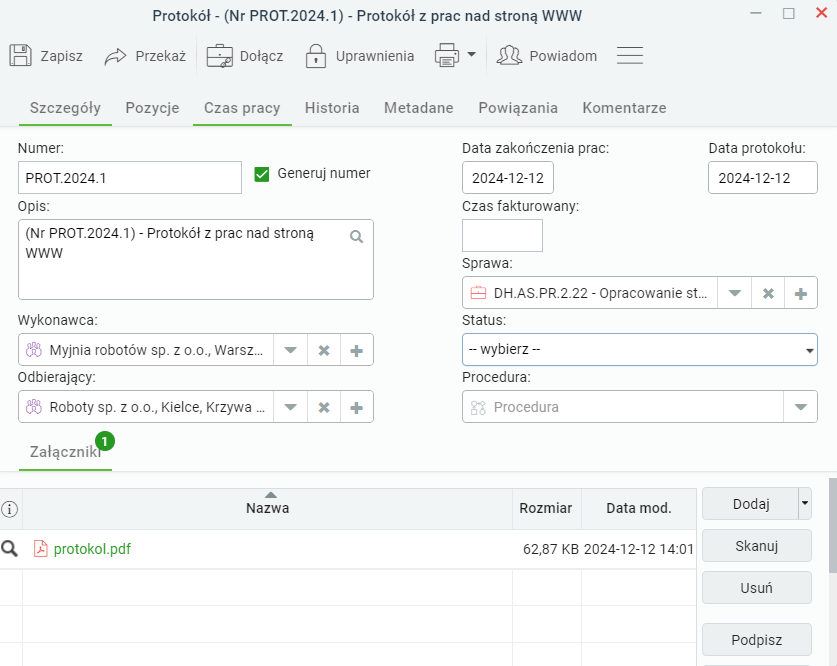
Task: Click the Dodaj attachment button
Action: [x=751, y=503]
